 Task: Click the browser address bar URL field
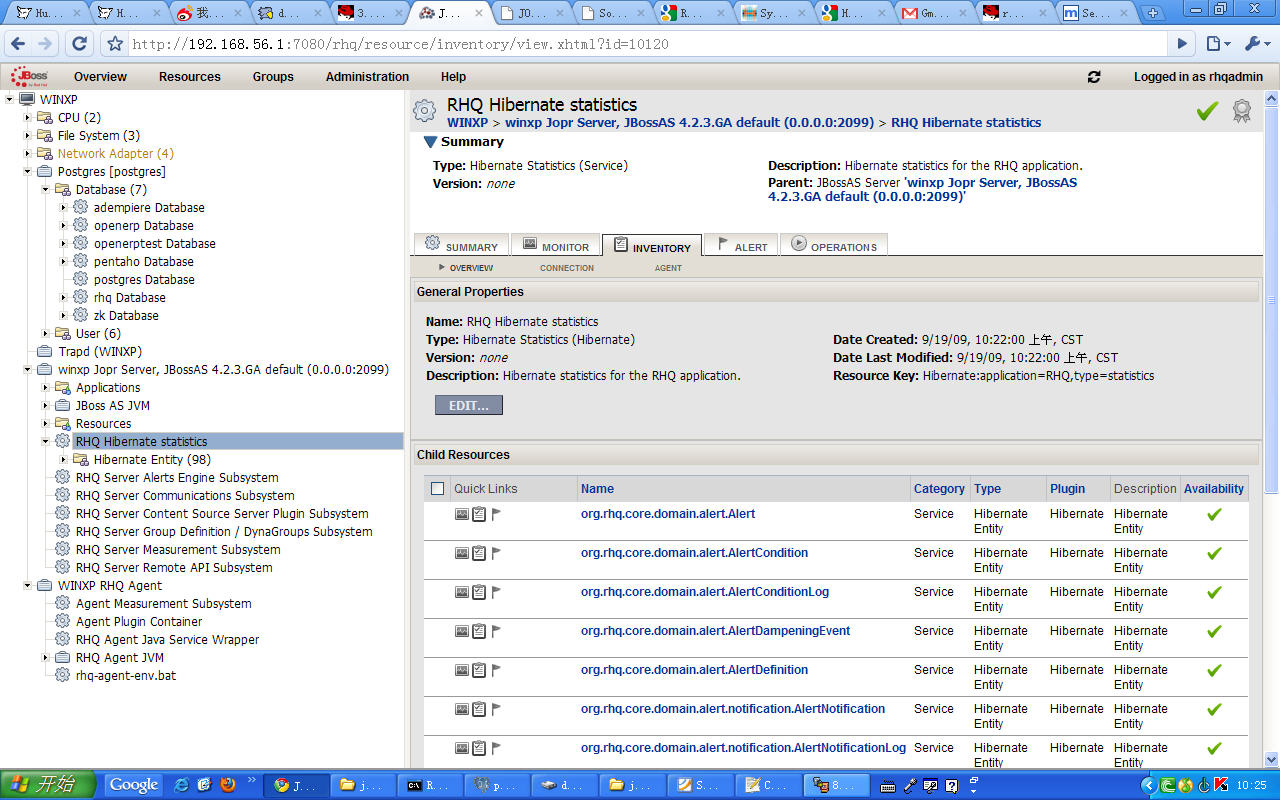pos(640,44)
